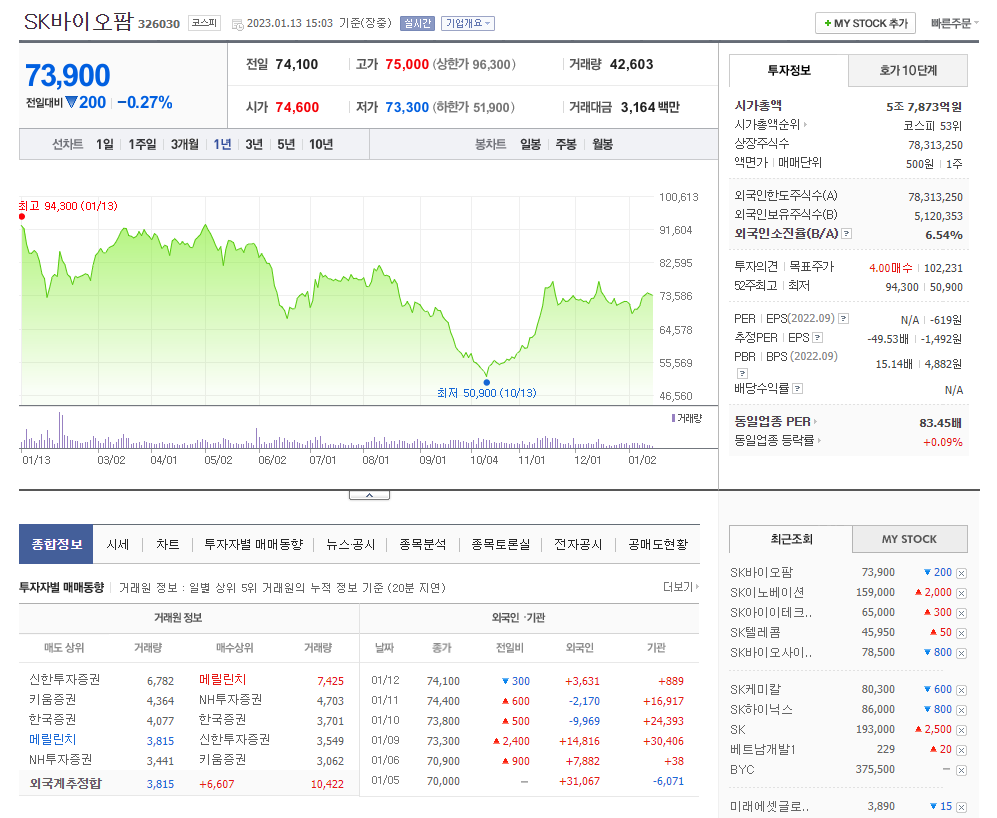Open the 전자공시 tab
The height and width of the screenshot is (818, 997).
[x=578, y=544]
